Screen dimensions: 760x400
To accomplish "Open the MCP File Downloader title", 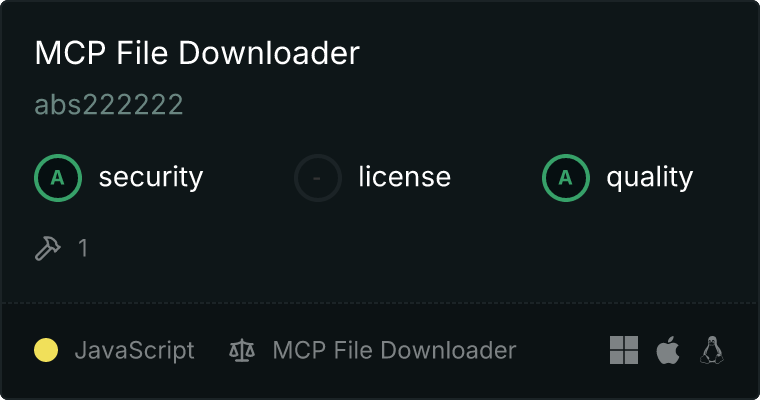I will 197,53.
